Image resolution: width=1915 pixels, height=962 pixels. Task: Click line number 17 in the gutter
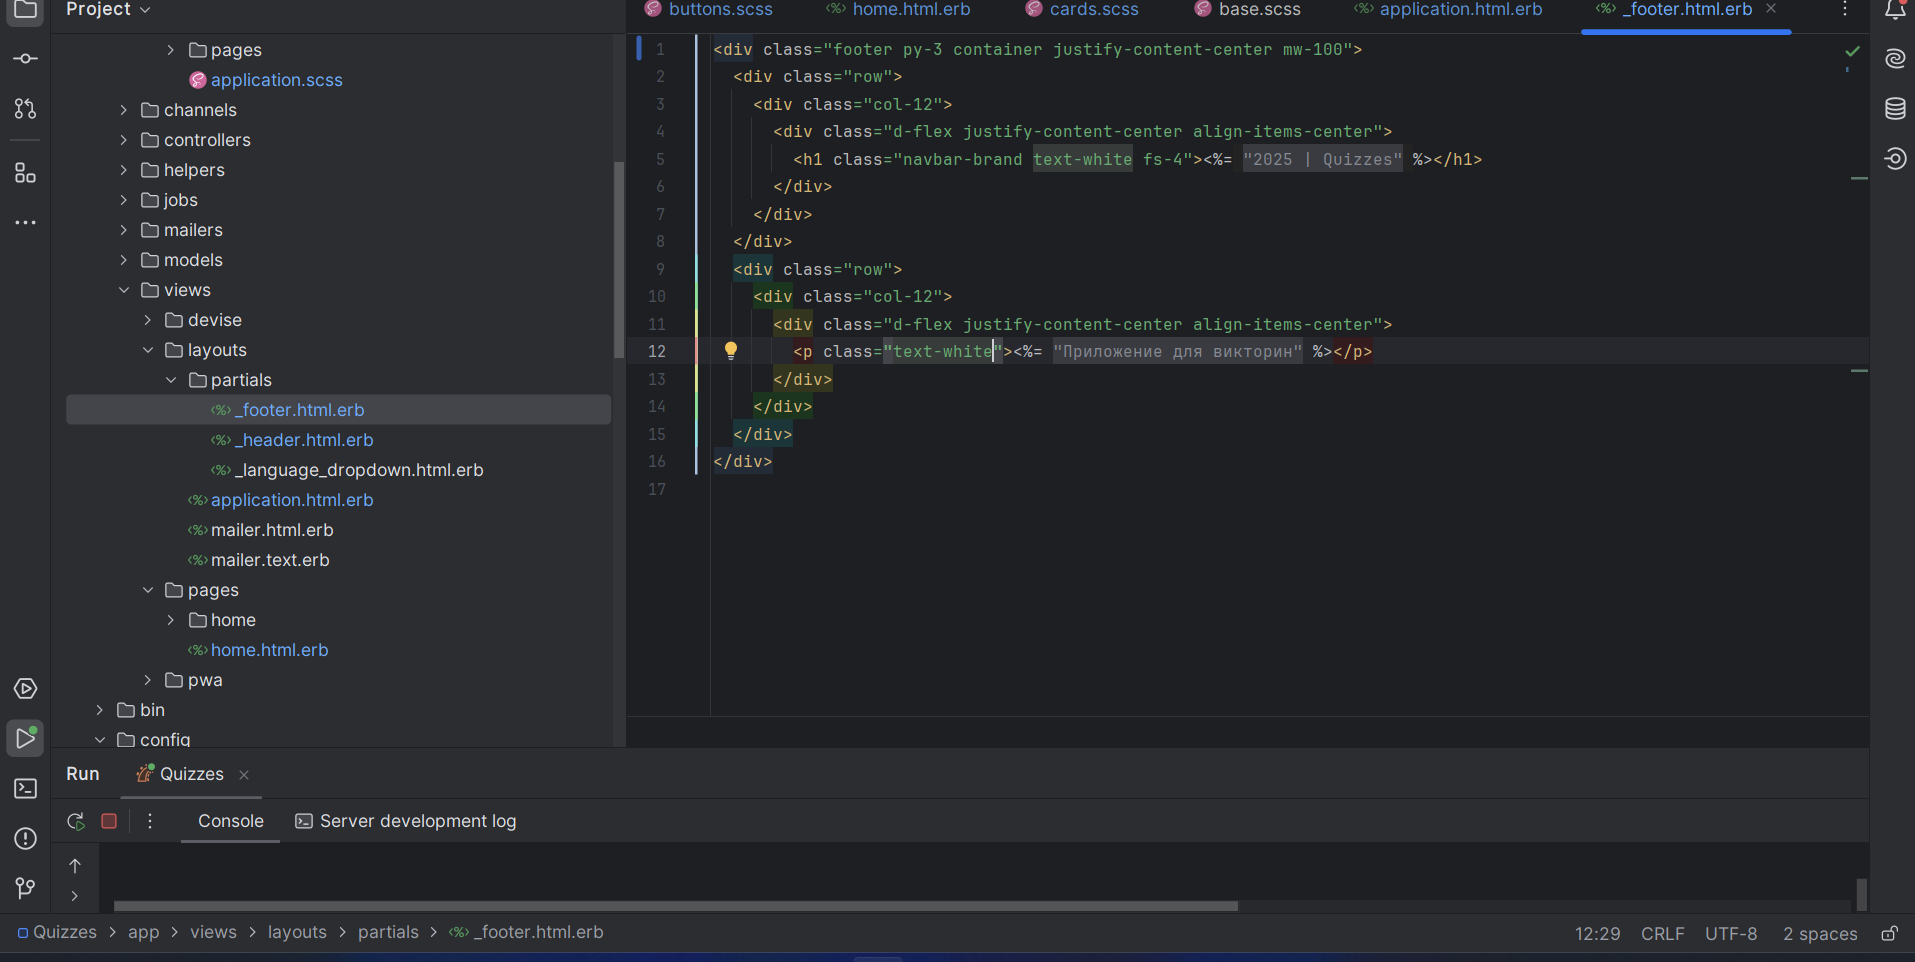coord(656,489)
